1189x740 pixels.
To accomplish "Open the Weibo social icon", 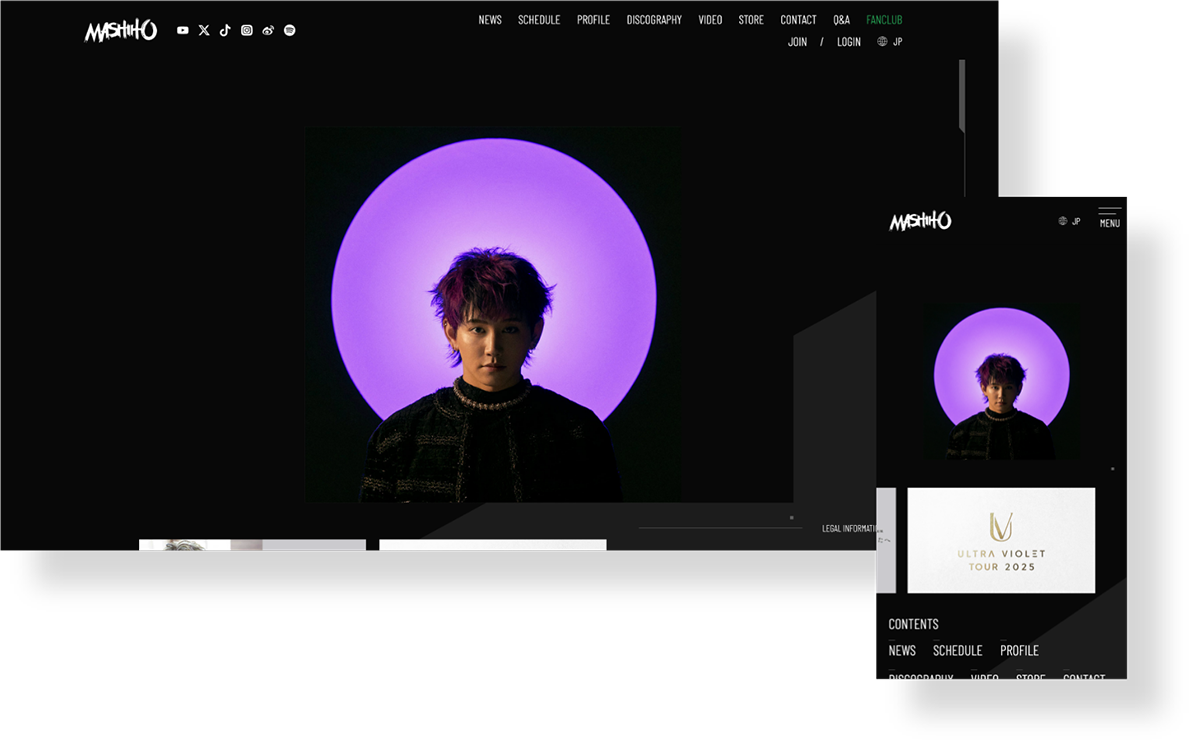I will tap(268, 30).
